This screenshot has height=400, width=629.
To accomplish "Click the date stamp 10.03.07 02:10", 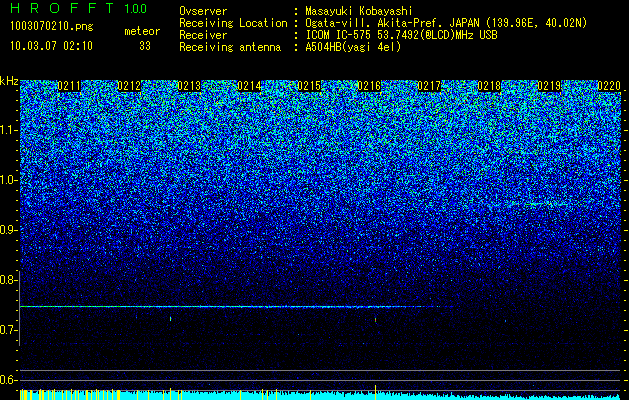I will click(x=51, y=46).
